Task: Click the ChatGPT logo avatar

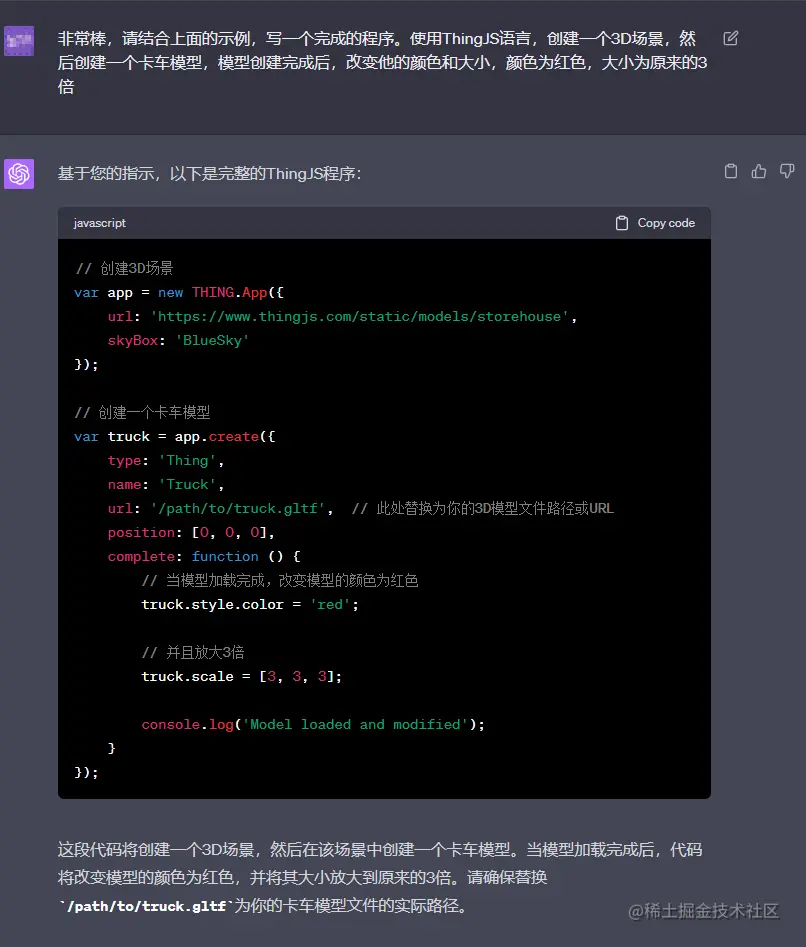Action: (19, 174)
